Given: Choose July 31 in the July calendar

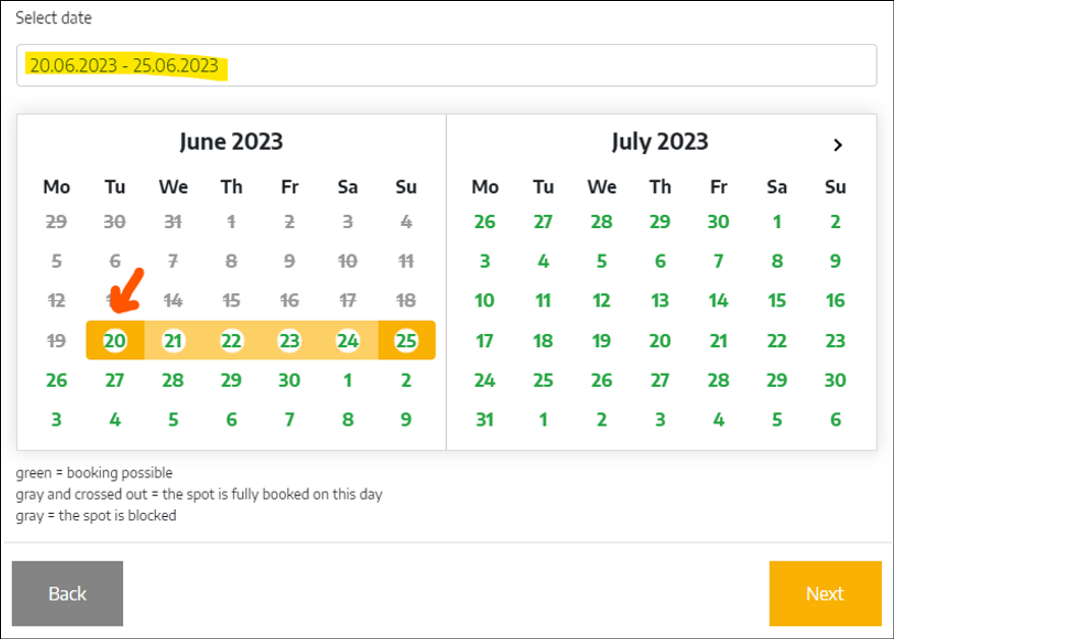Looking at the screenshot, I should tap(485, 420).
